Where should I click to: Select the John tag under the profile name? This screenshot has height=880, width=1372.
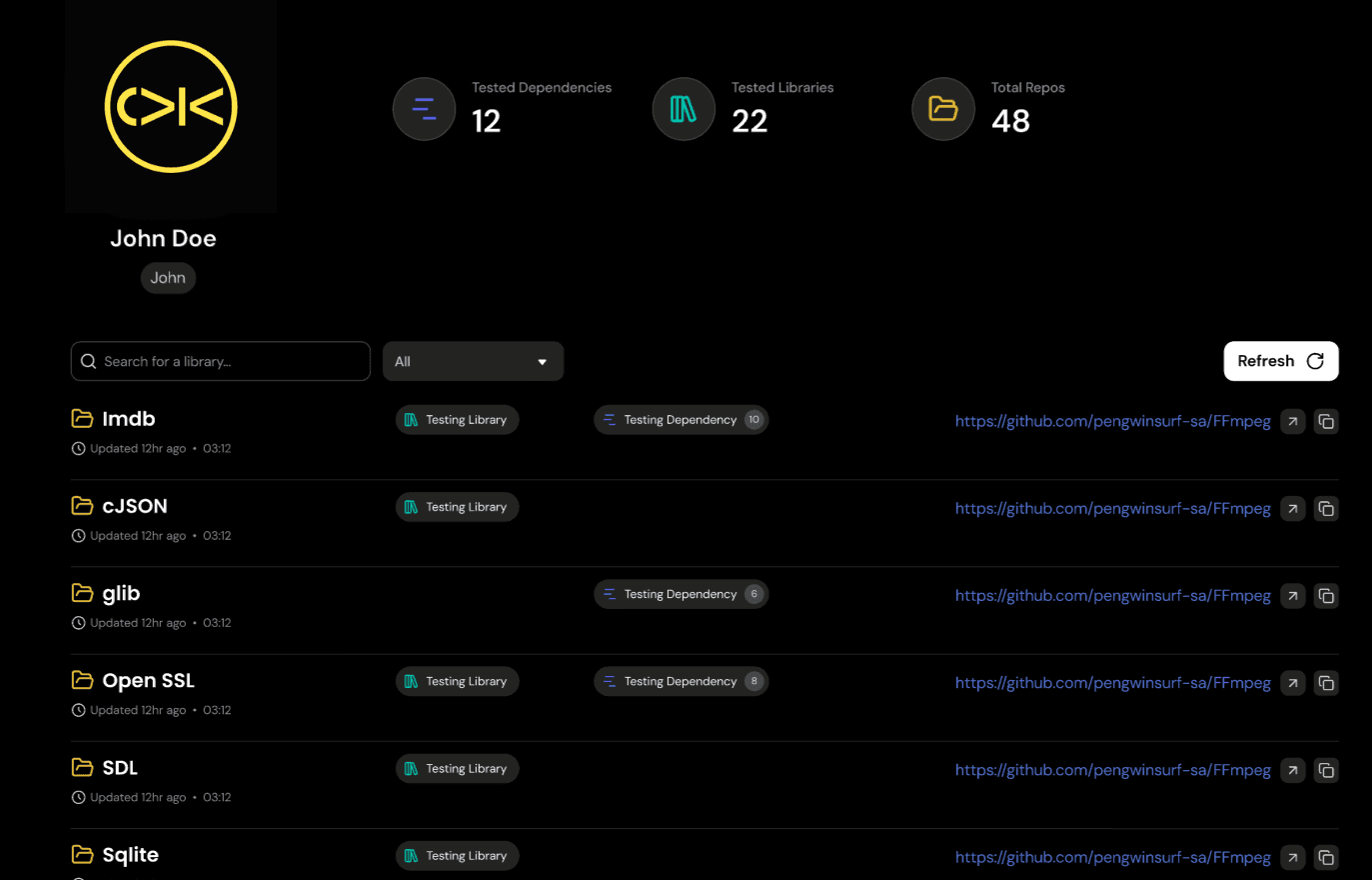(168, 278)
